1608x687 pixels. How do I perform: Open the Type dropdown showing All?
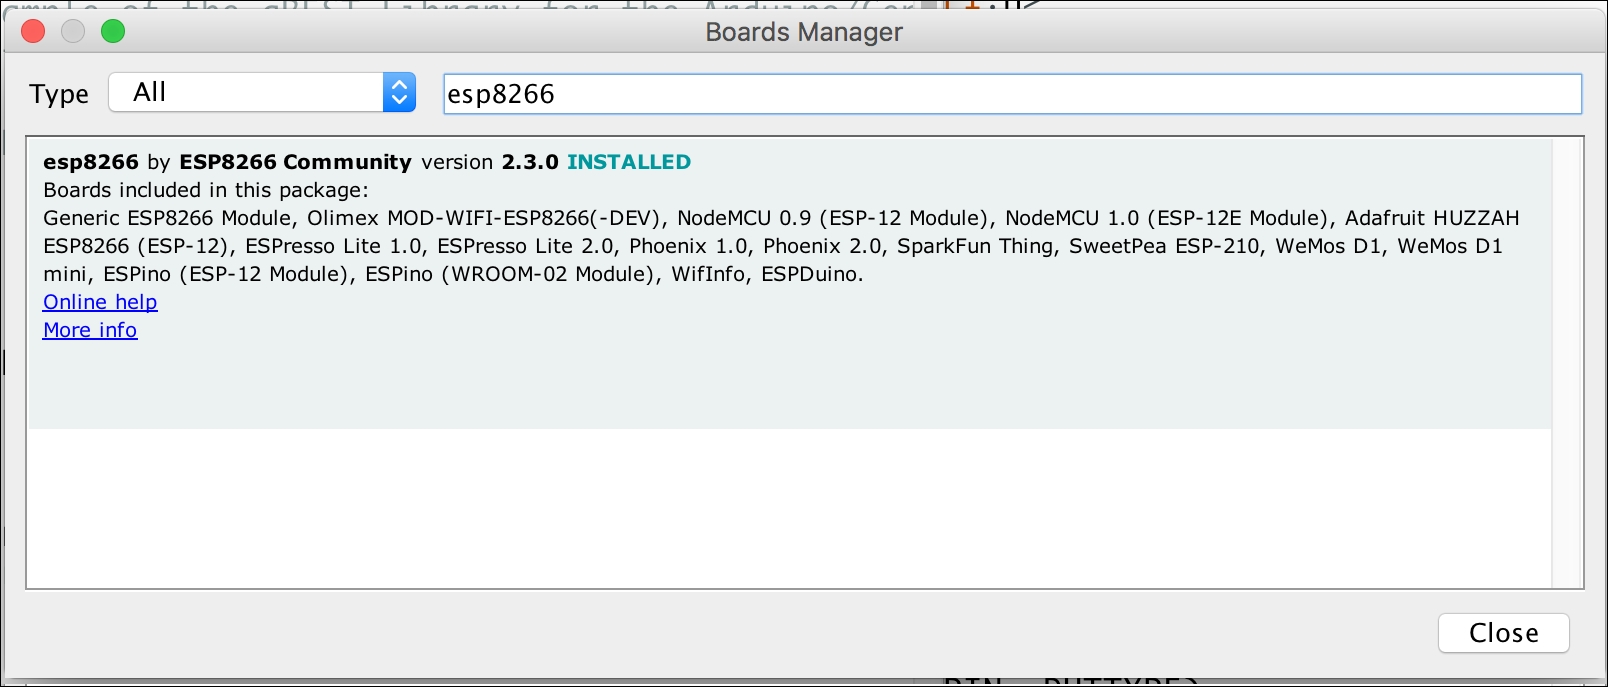pos(262,93)
